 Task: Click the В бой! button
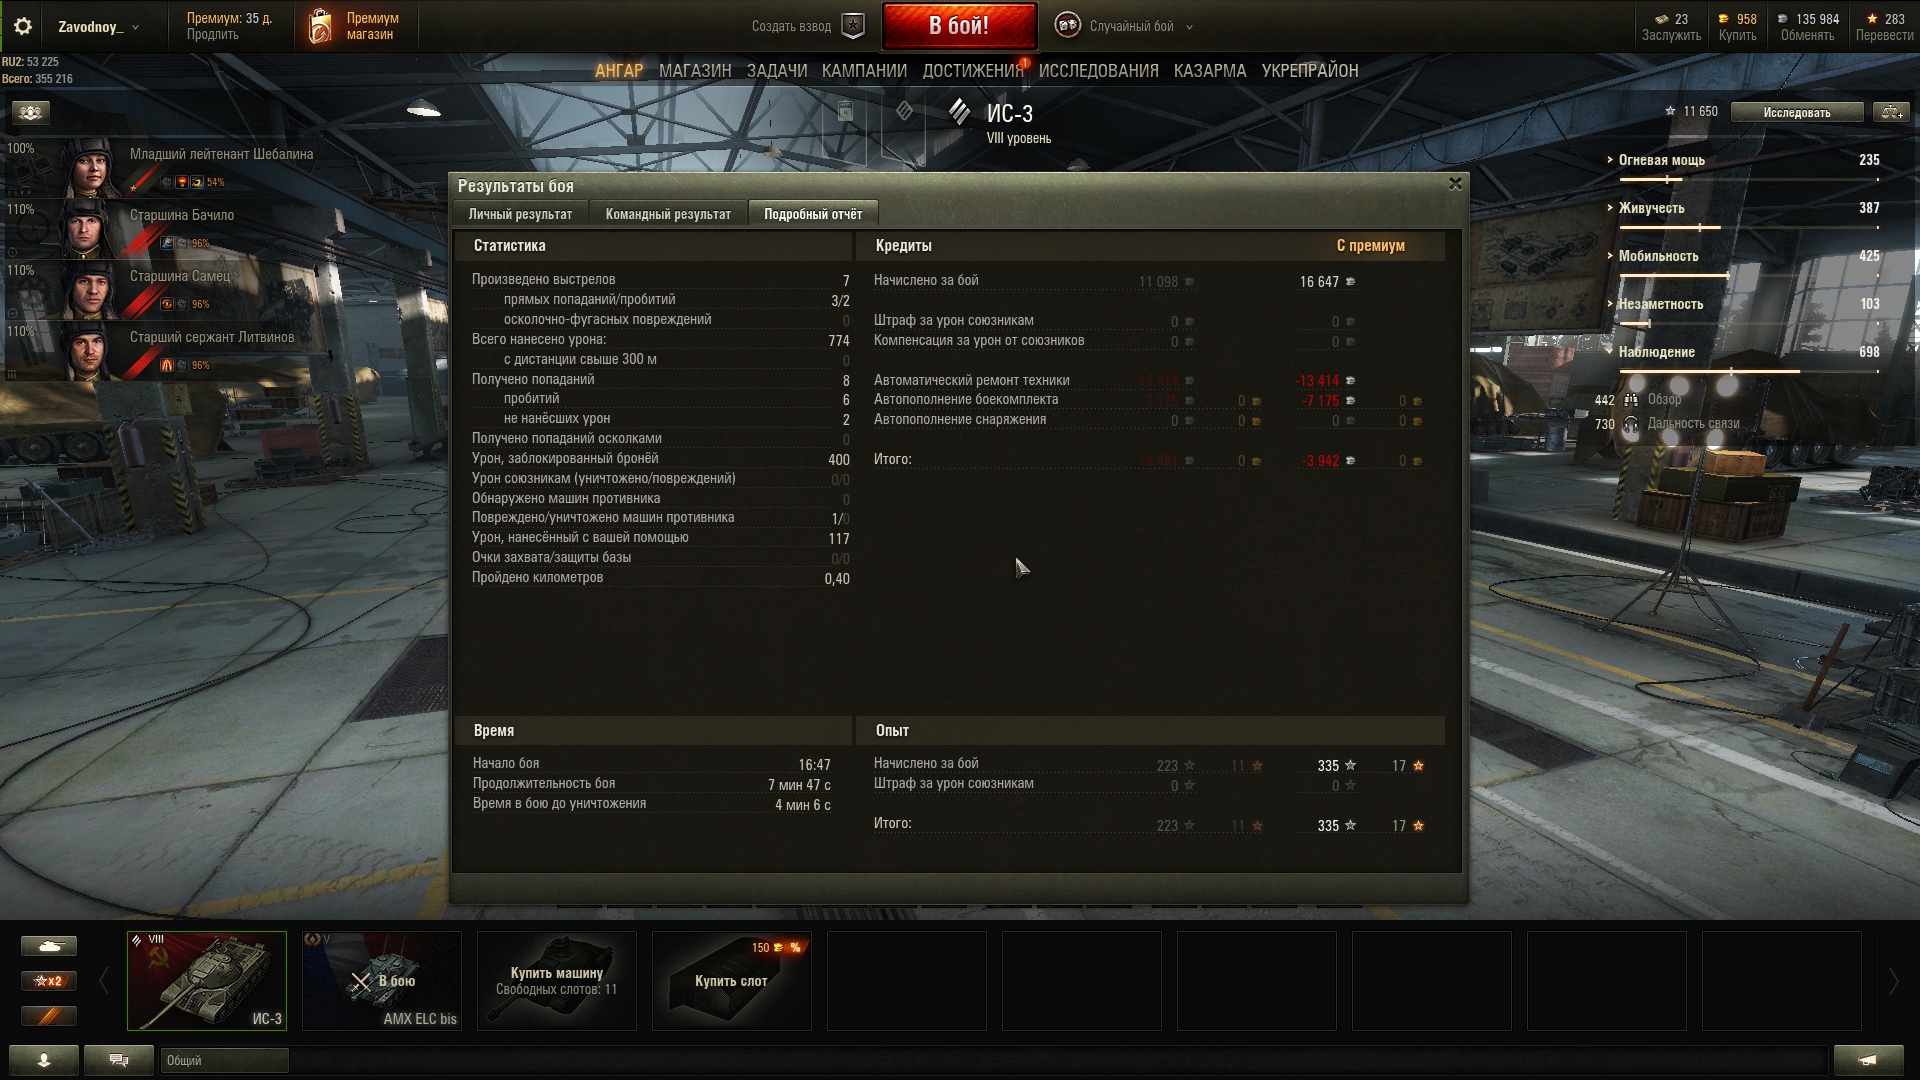click(959, 26)
